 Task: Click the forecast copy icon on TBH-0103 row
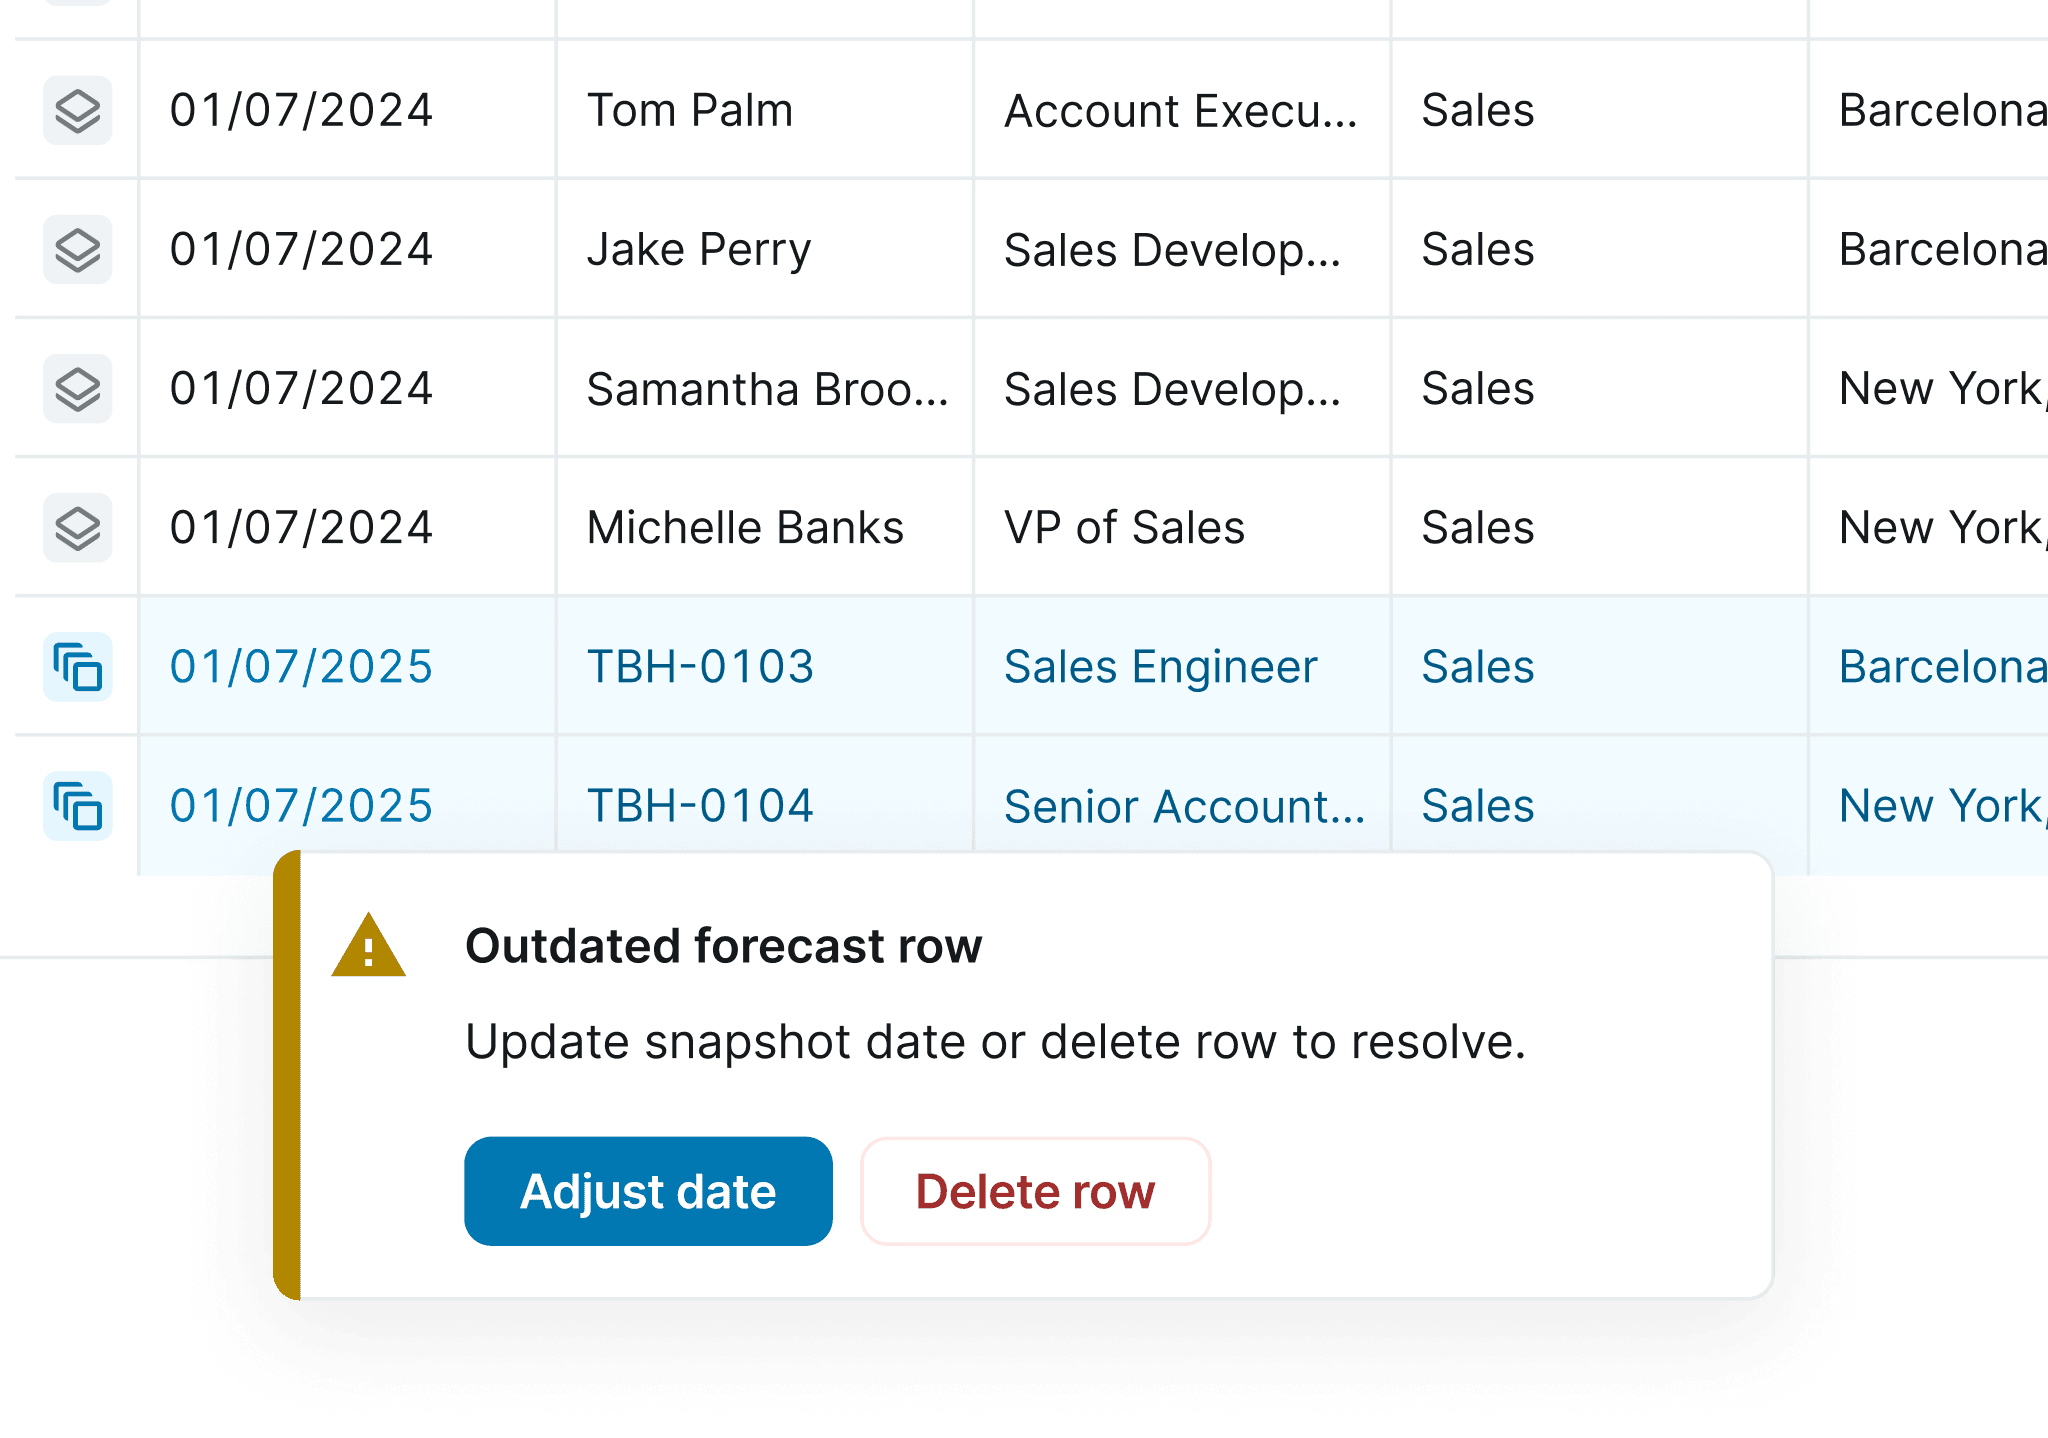point(78,666)
